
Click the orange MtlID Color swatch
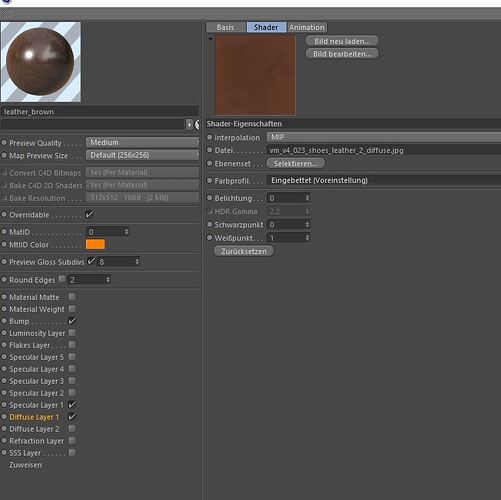[95, 244]
